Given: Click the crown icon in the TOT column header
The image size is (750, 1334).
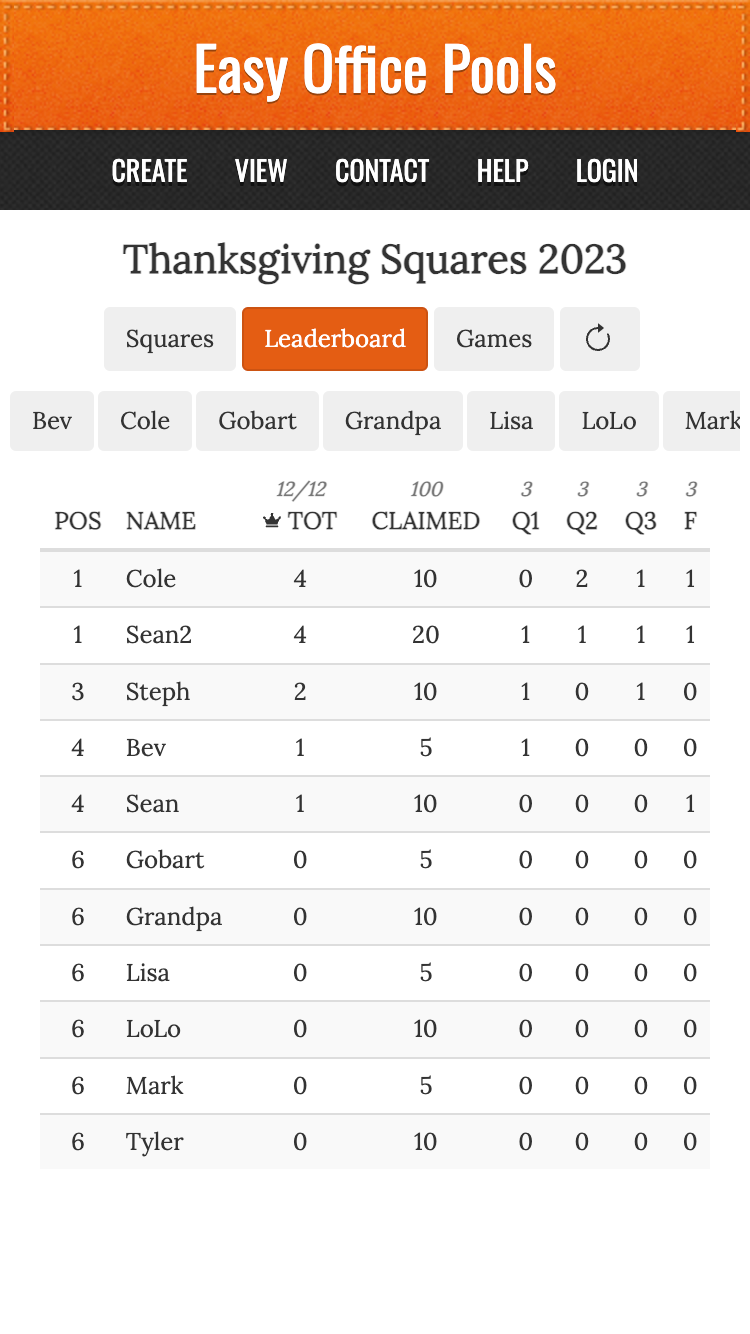Looking at the screenshot, I should (270, 521).
